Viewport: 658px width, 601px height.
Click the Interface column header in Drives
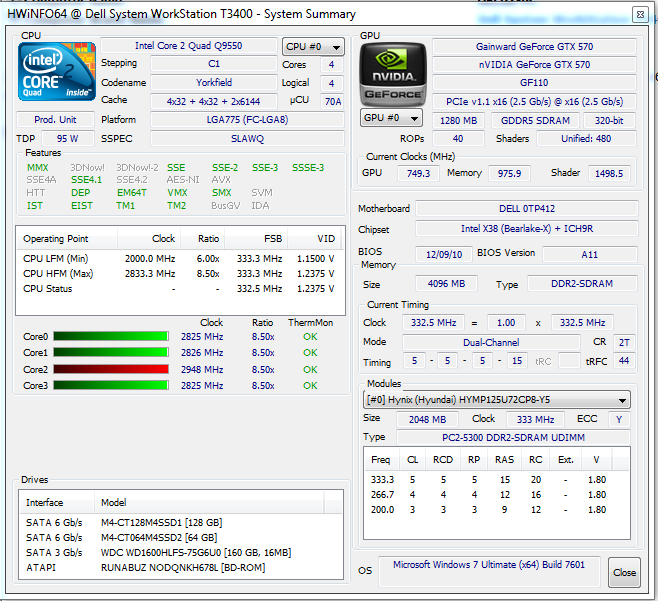pos(57,503)
